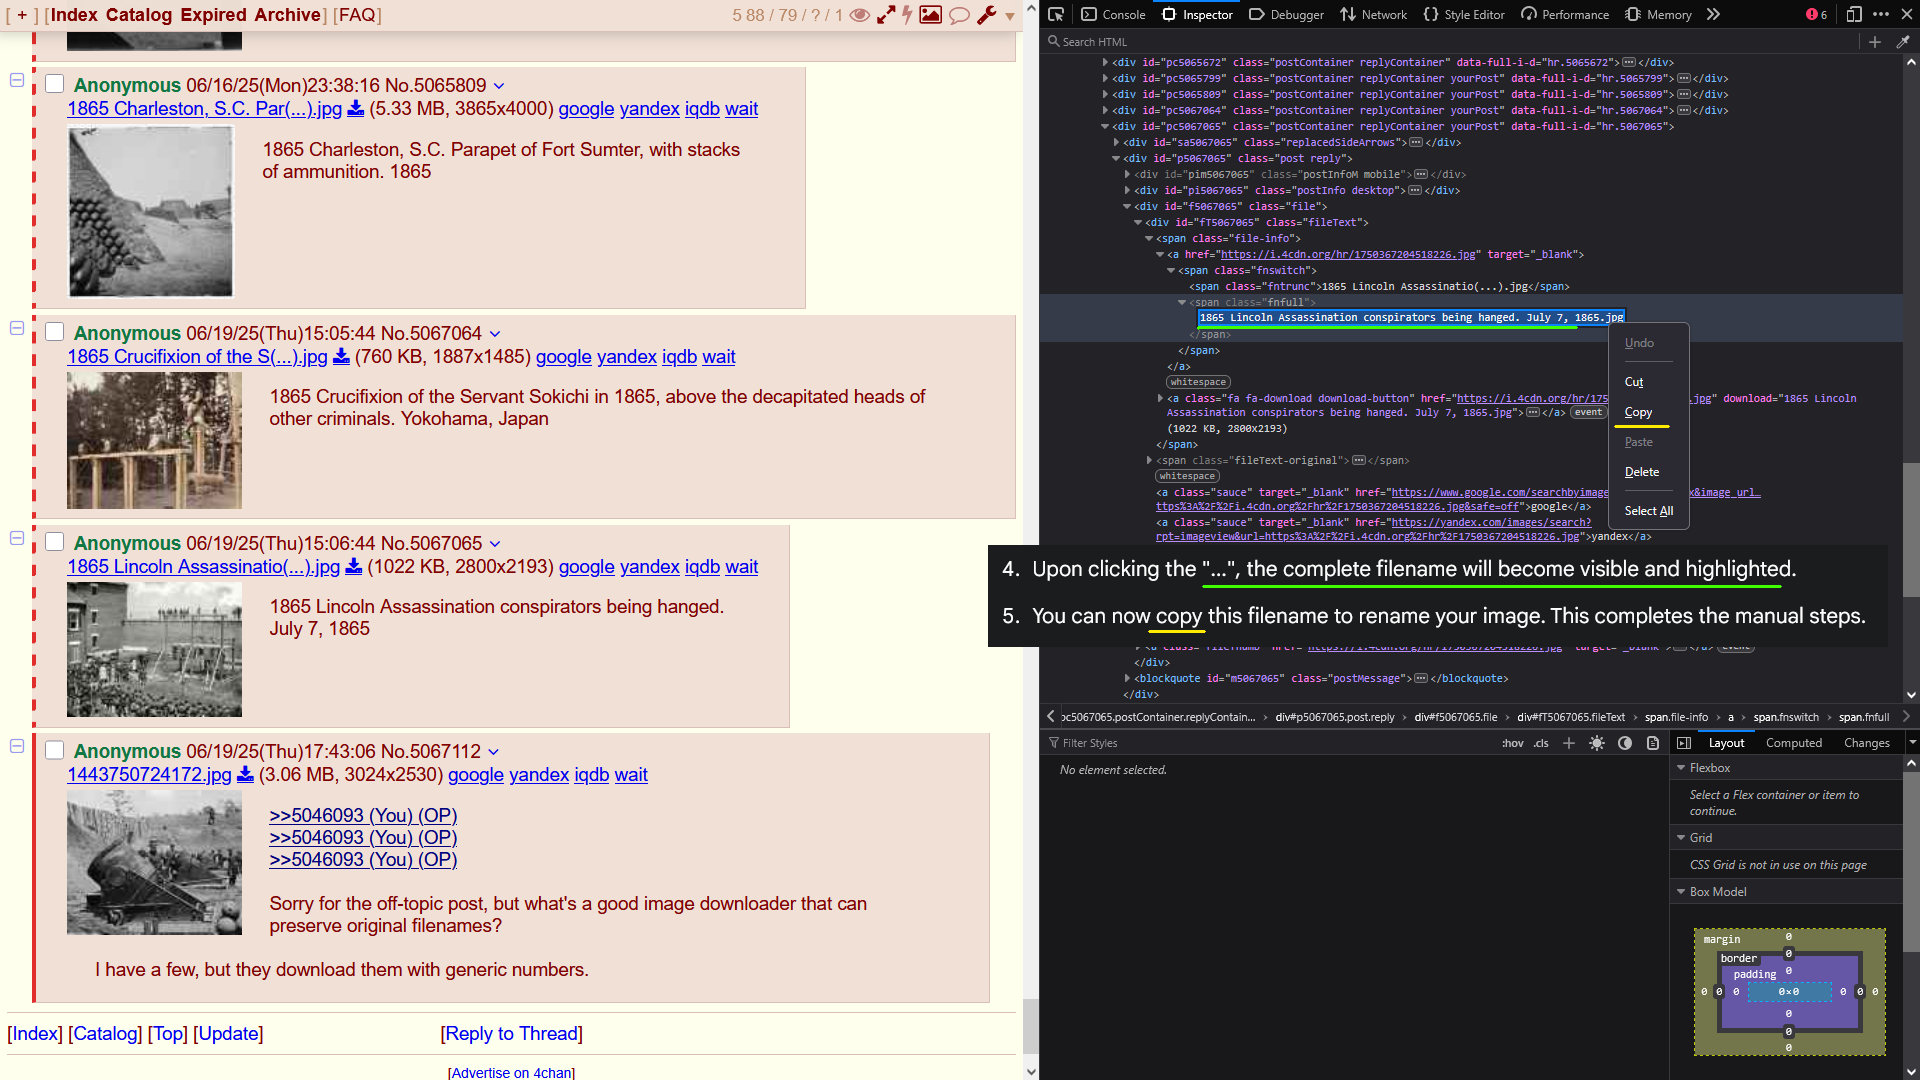Check the checkbox for post No.5067065
Screen dimensions: 1920x1080
click(55, 542)
